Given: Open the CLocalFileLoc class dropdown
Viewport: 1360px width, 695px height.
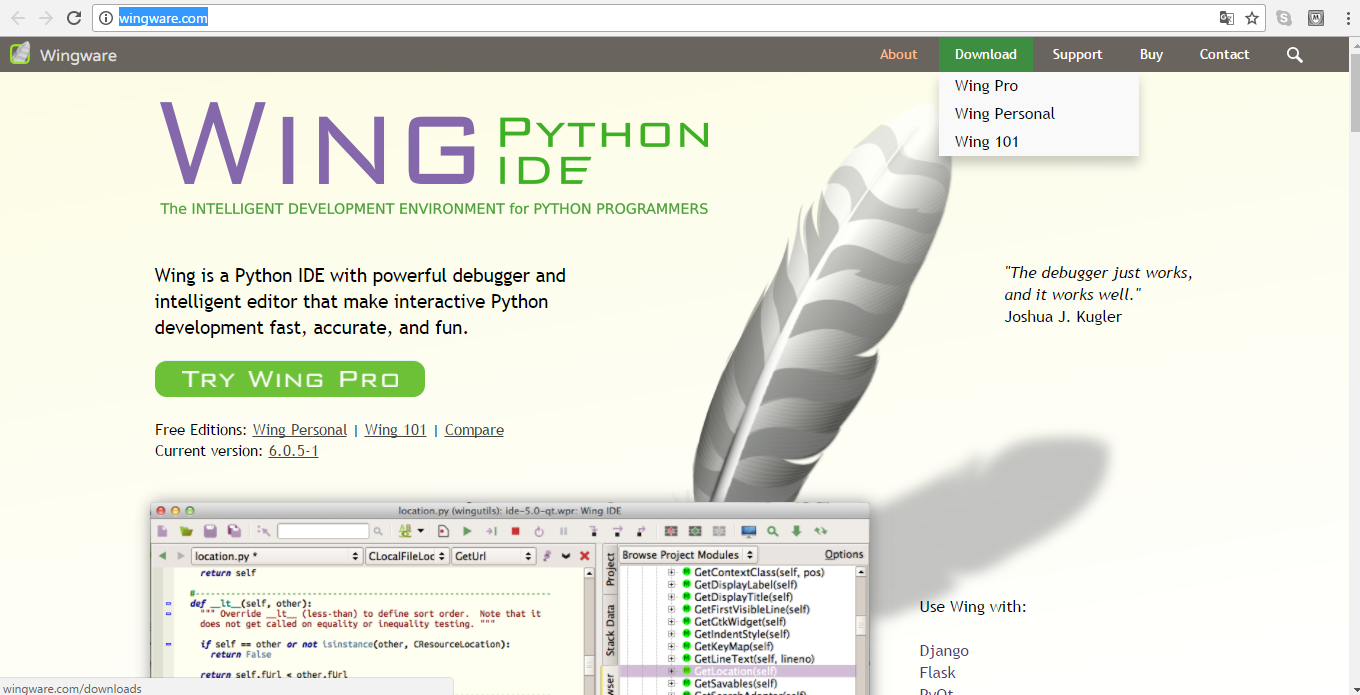Looking at the screenshot, I should (407, 555).
